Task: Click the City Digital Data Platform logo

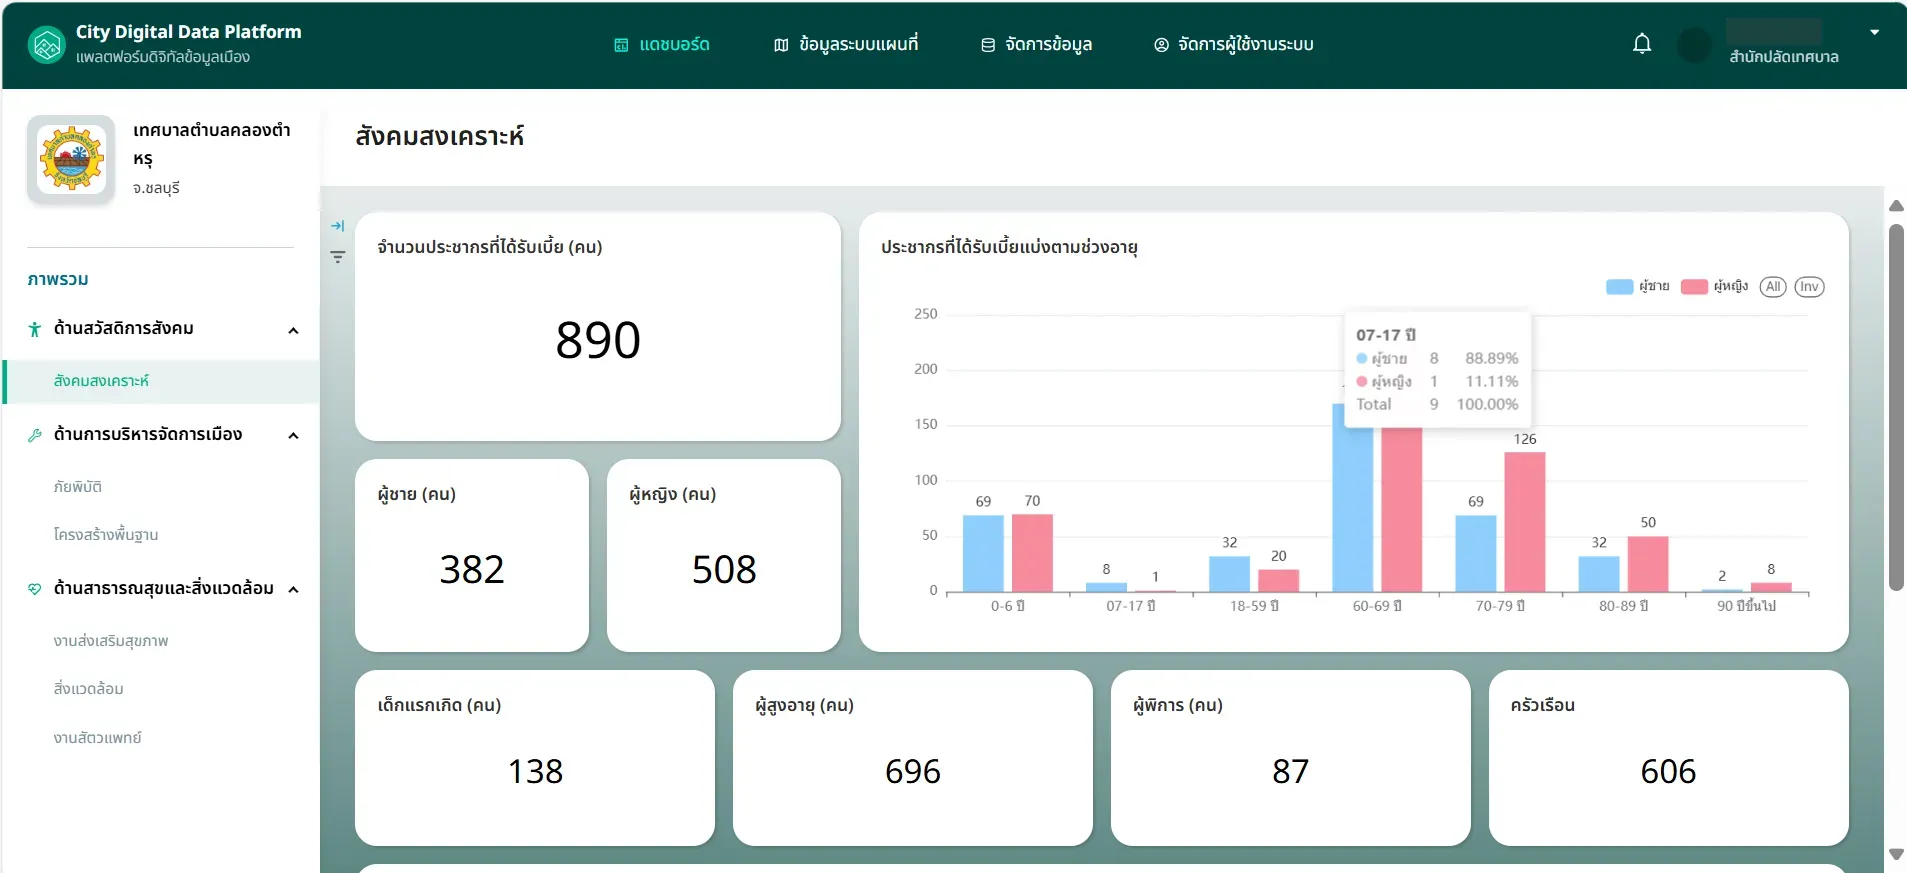Action: tap(46, 45)
